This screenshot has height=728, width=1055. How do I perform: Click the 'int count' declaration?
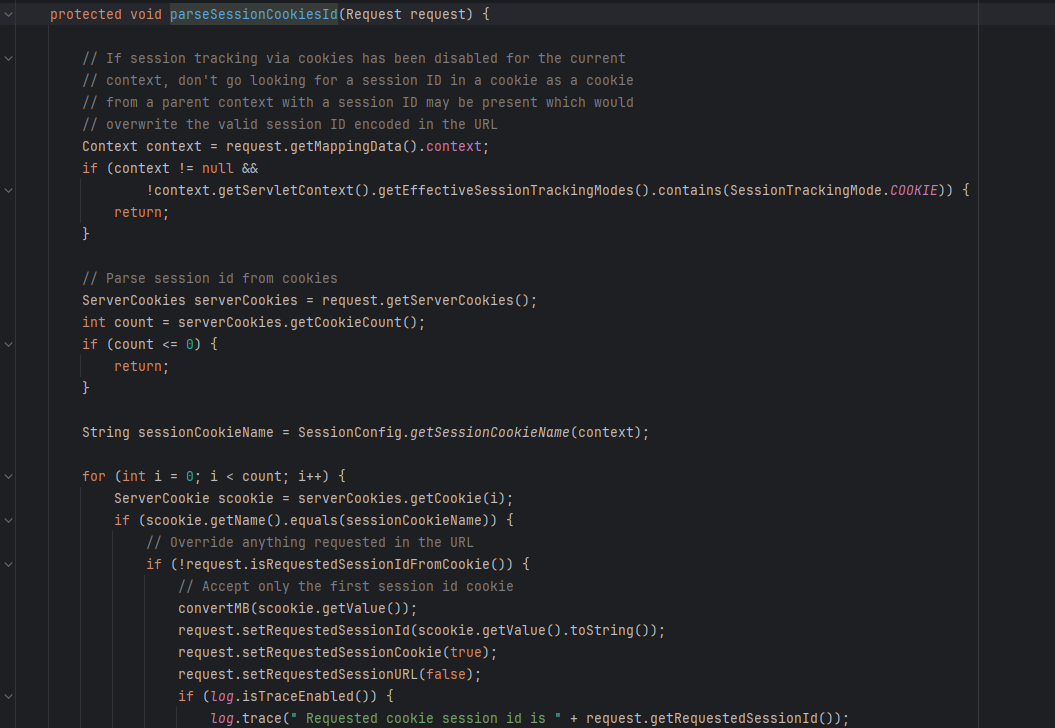pos(118,322)
